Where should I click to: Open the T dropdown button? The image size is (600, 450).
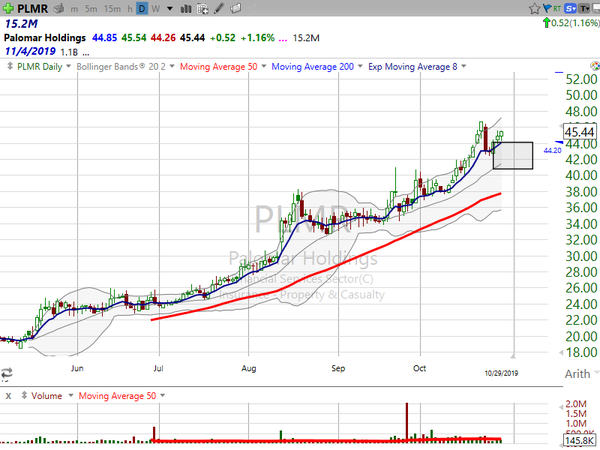point(584,8)
